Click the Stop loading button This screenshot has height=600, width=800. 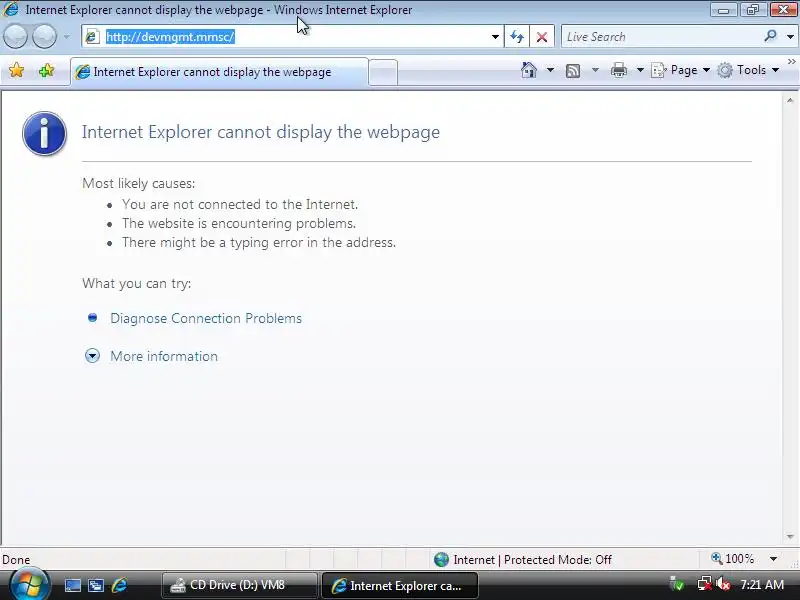tap(542, 37)
